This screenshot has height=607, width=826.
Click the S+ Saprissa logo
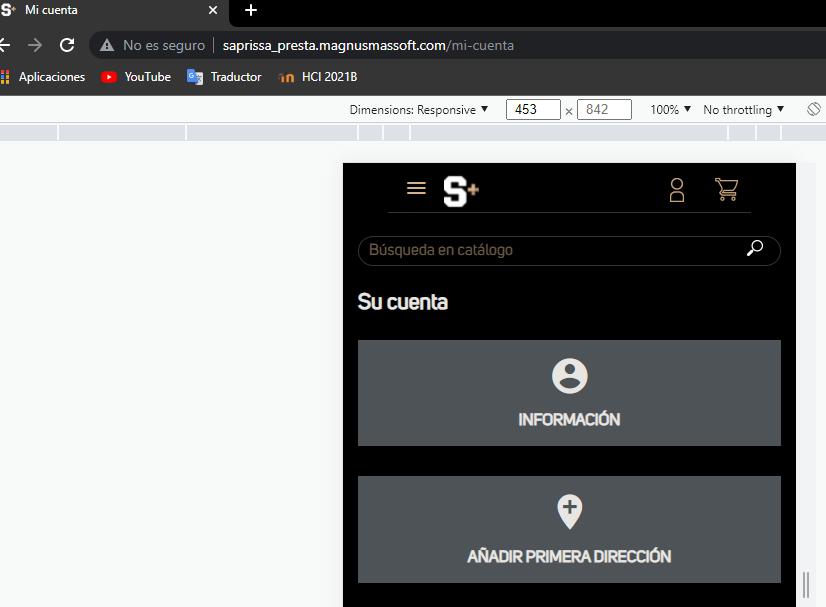[459, 191]
